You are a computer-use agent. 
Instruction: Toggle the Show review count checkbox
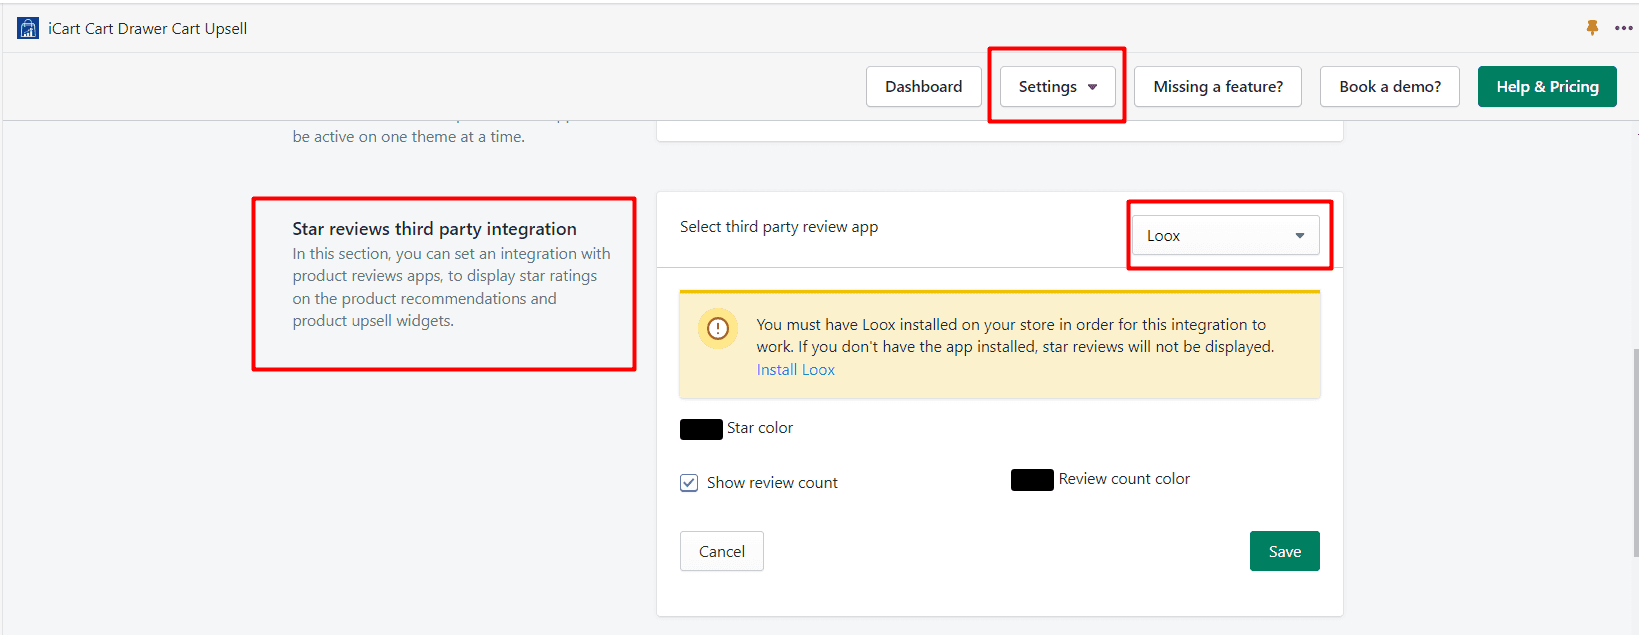point(689,483)
